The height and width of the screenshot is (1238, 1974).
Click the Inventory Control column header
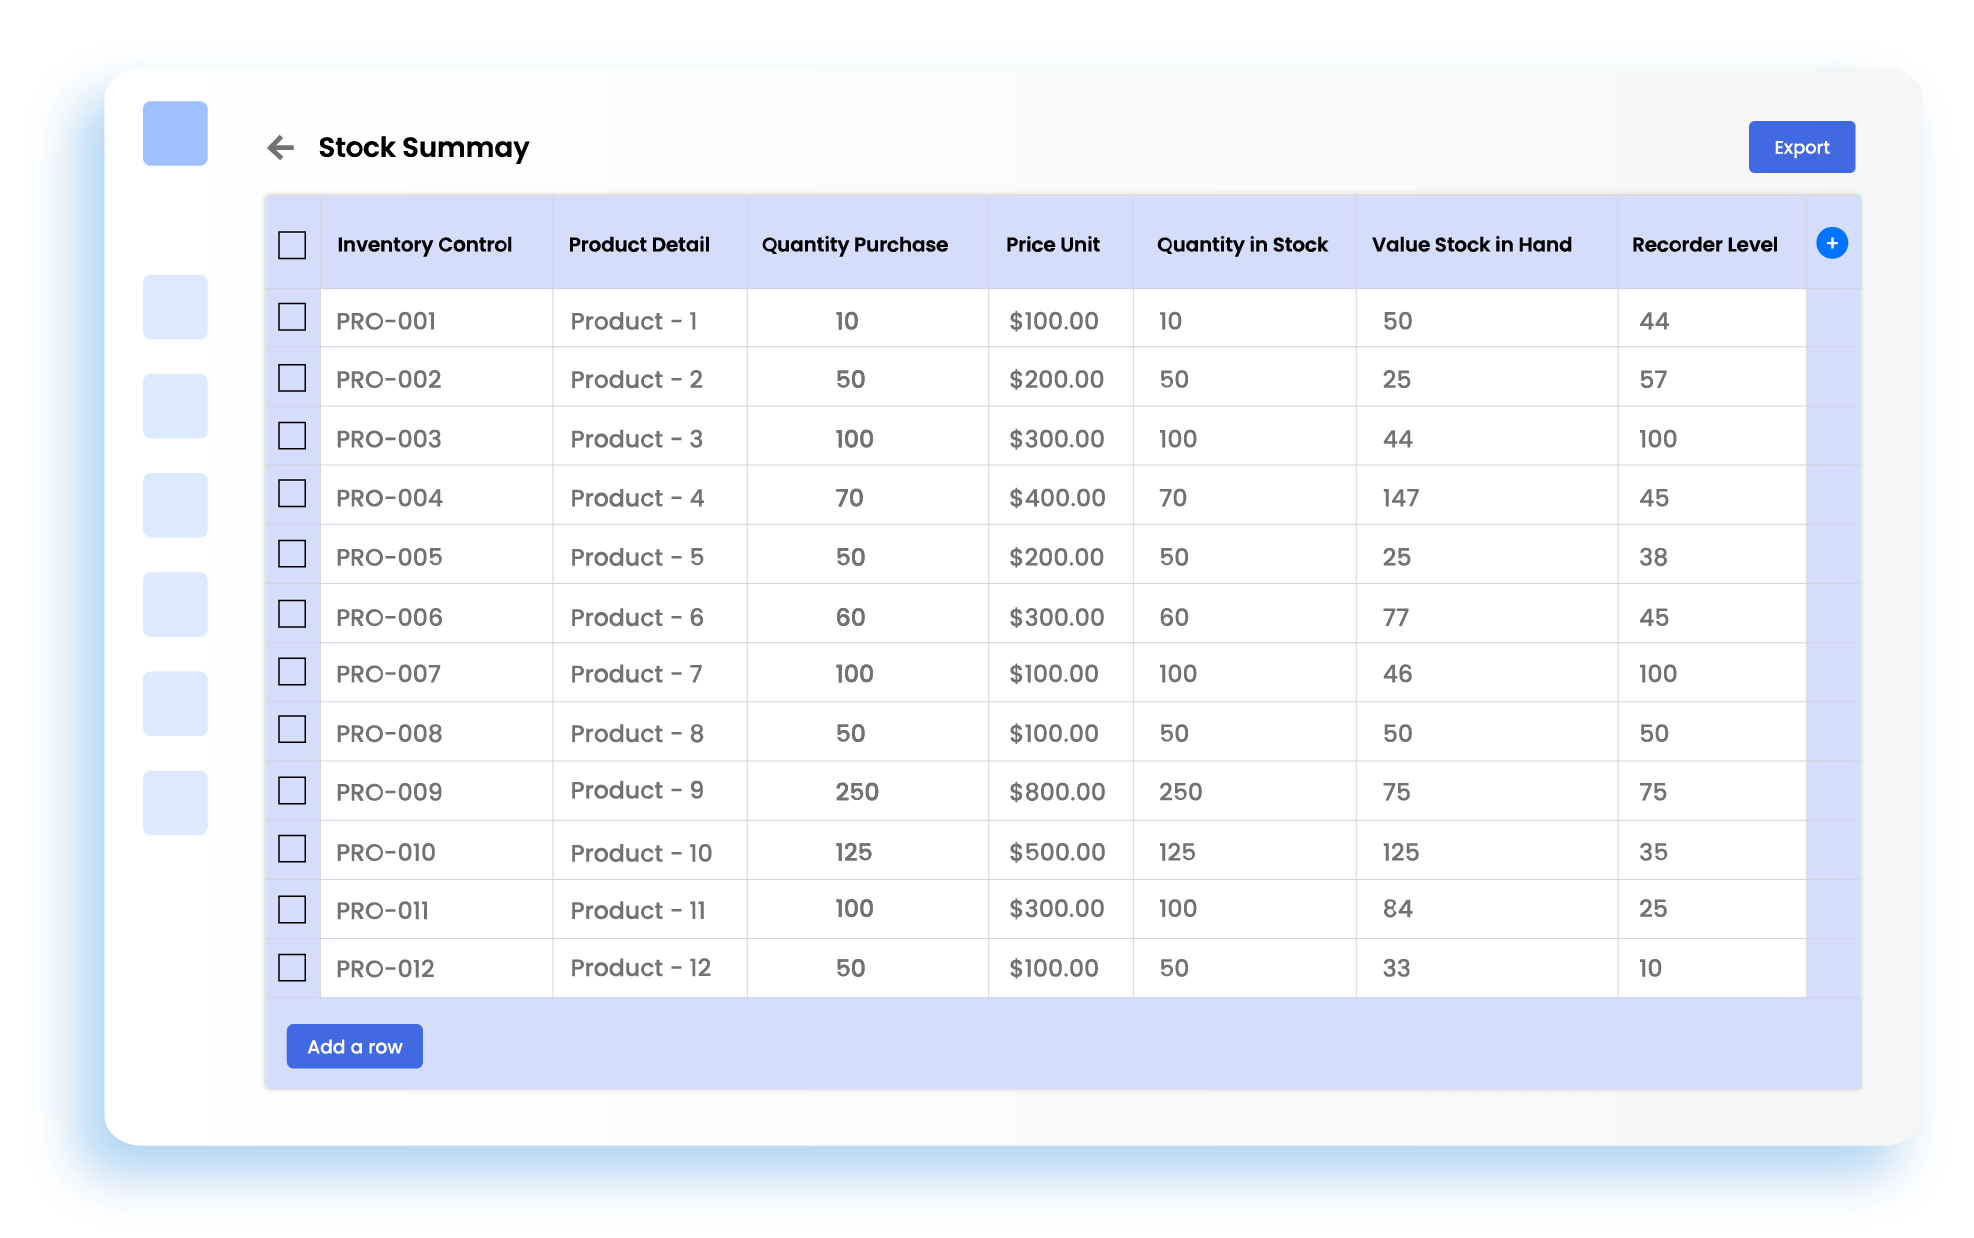[x=424, y=245]
